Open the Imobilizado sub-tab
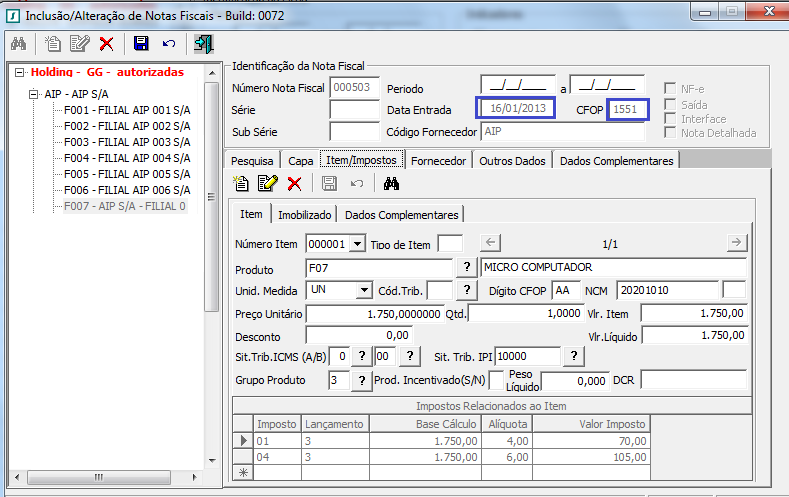 pyautogui.click(x=305, y=214)
